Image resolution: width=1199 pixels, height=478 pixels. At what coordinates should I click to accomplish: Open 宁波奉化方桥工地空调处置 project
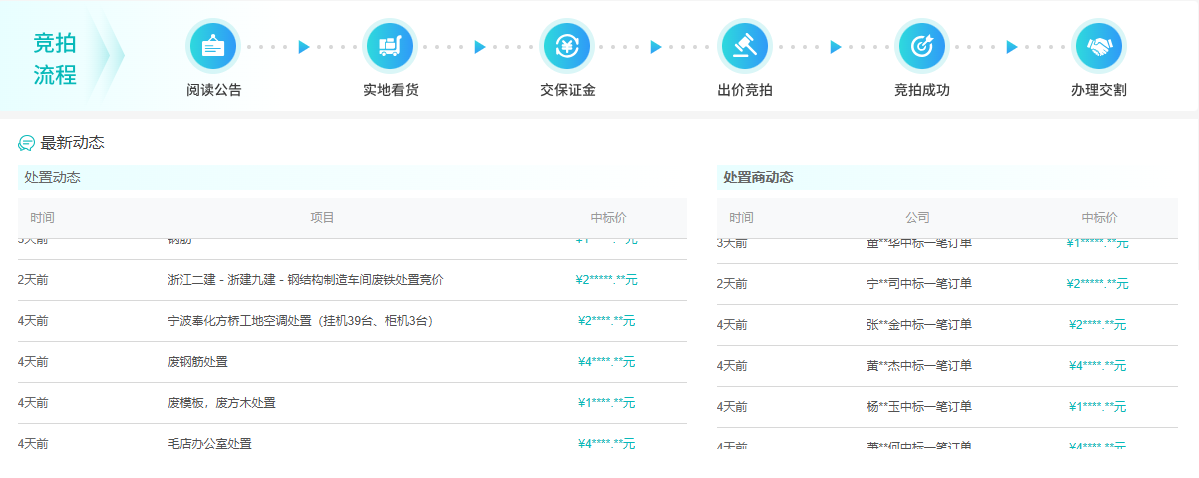click(x=300, y=321)
